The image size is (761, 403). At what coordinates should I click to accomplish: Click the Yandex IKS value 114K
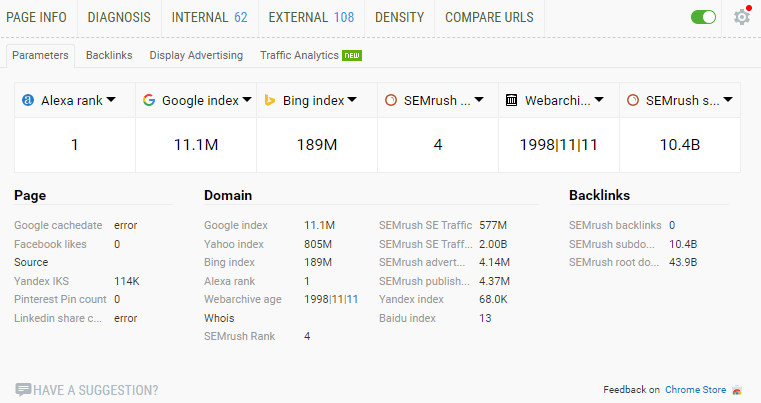(x=127, y=281)
